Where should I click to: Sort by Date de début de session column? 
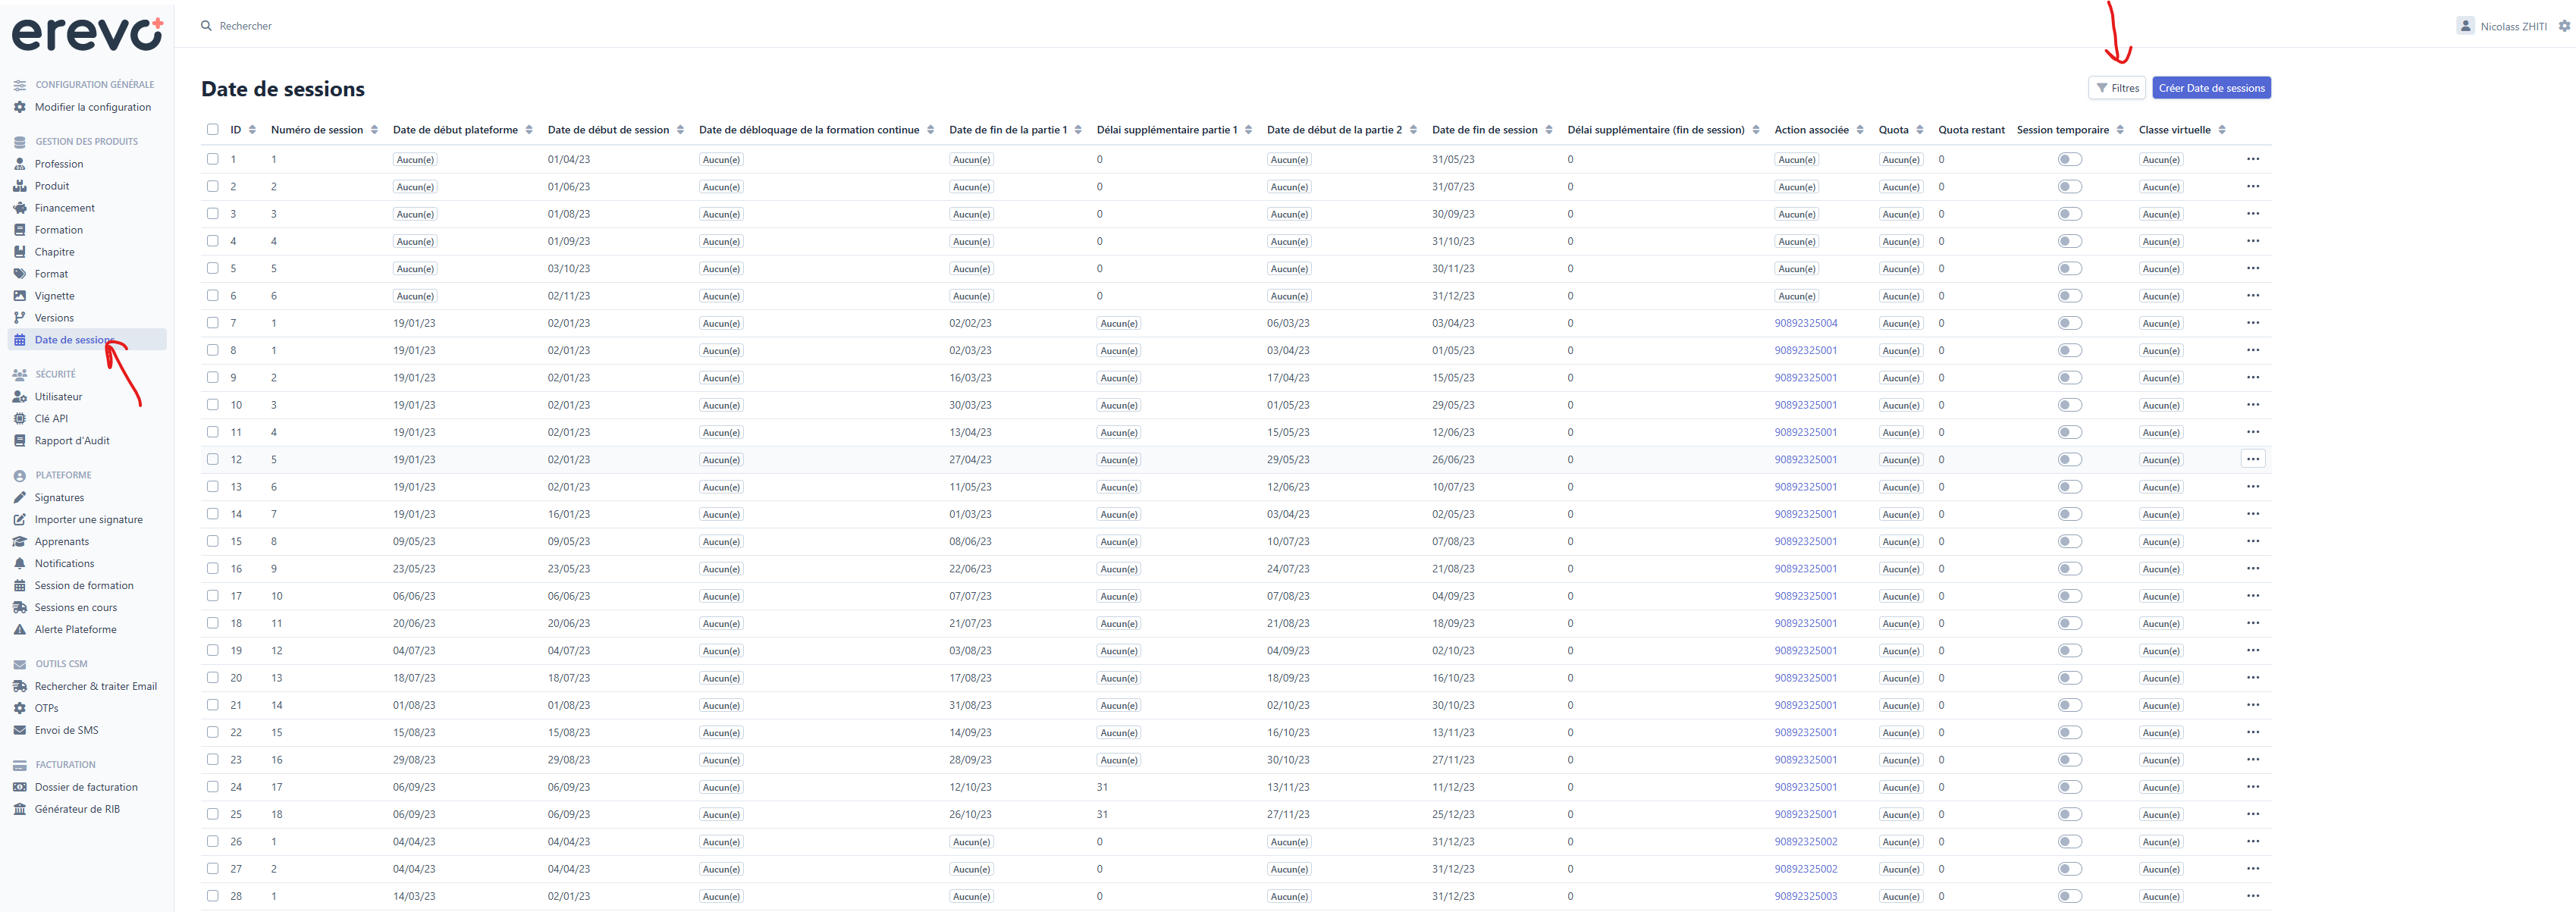pos(615,130)
